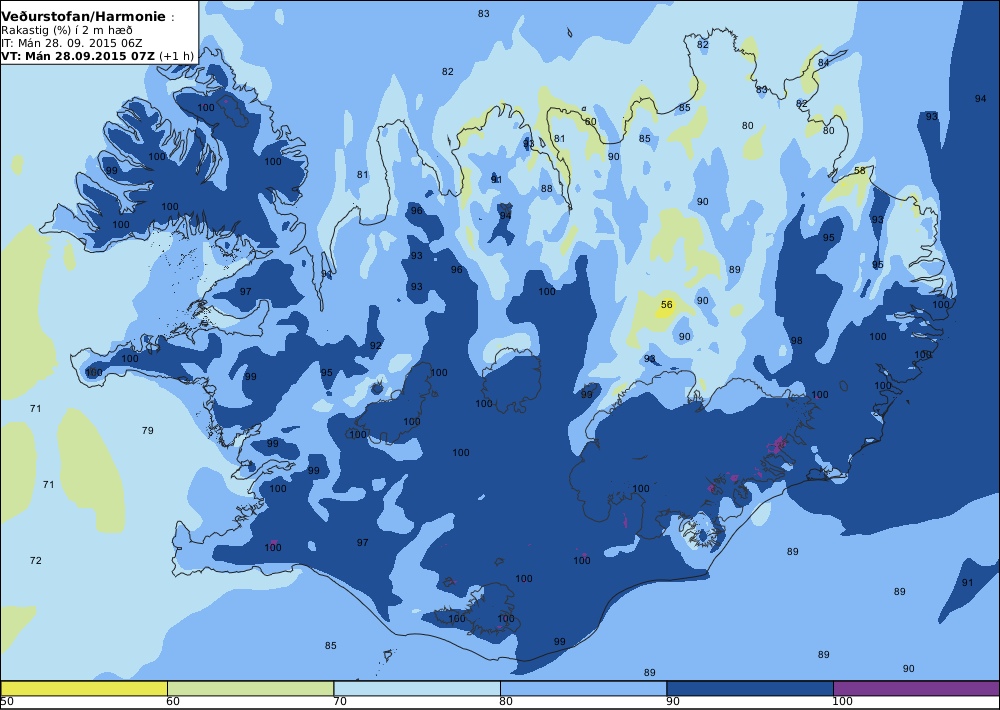Click the pale blue 70–80 legend band
This screenshot has height=710, width=1000.
[416, 688]
